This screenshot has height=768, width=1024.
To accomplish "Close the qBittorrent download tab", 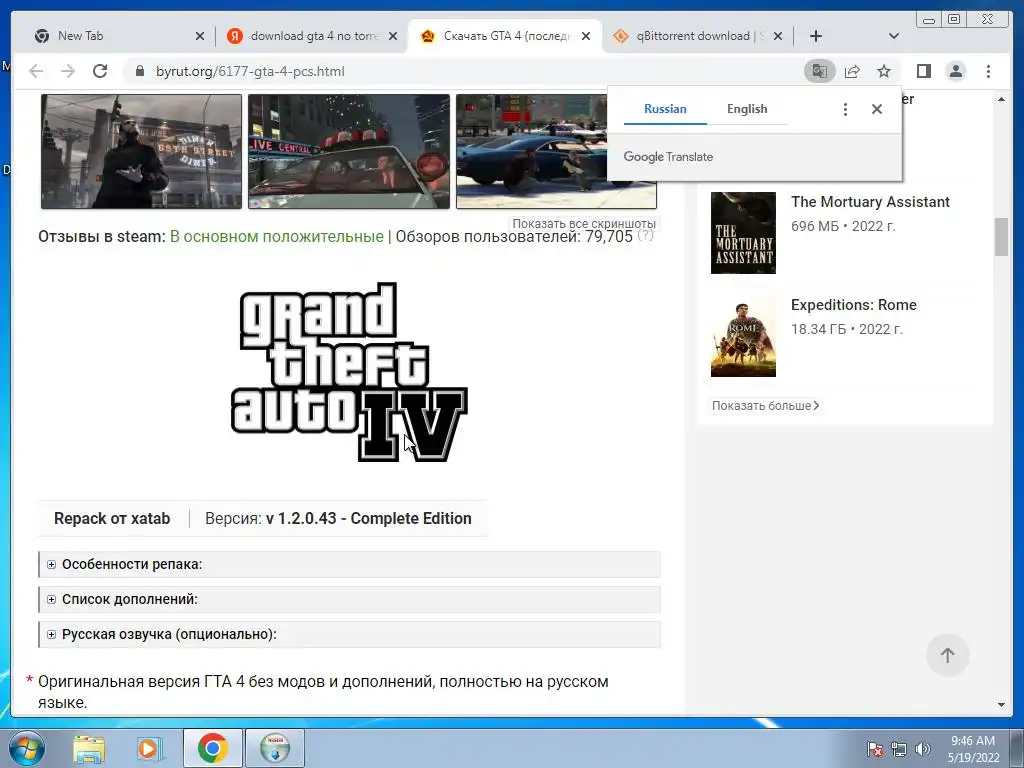I will [778, 36].
